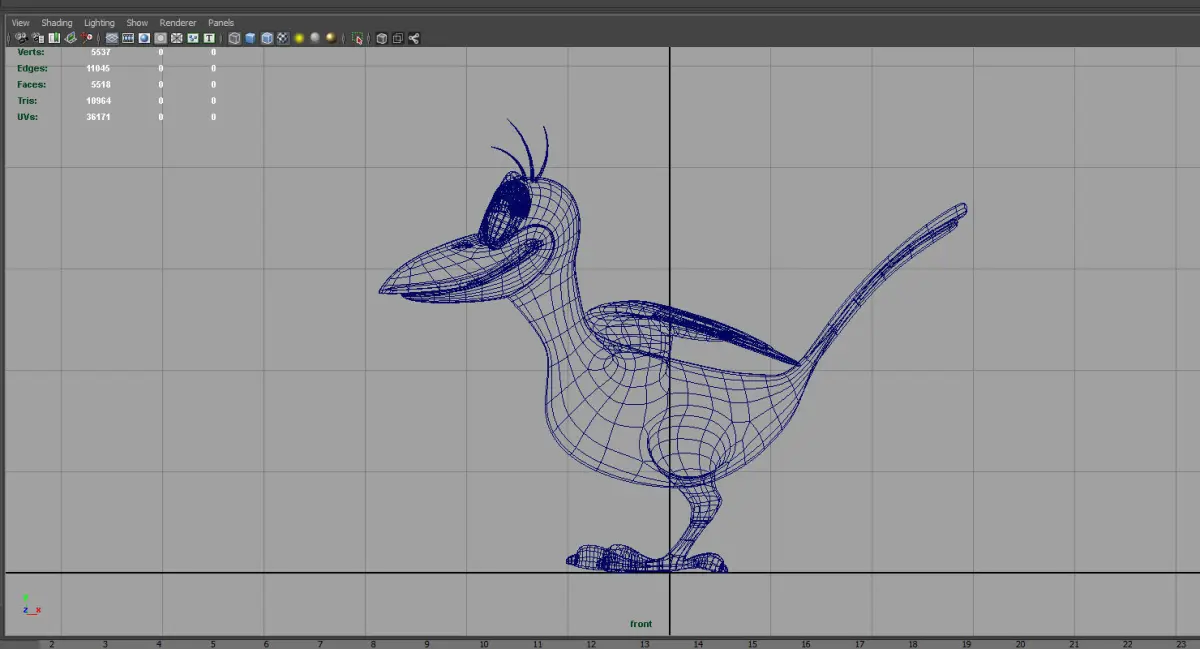Screen dimensions: 1200x649
Task: Click the UVs value 36171
Action: (x=98, y=117)
